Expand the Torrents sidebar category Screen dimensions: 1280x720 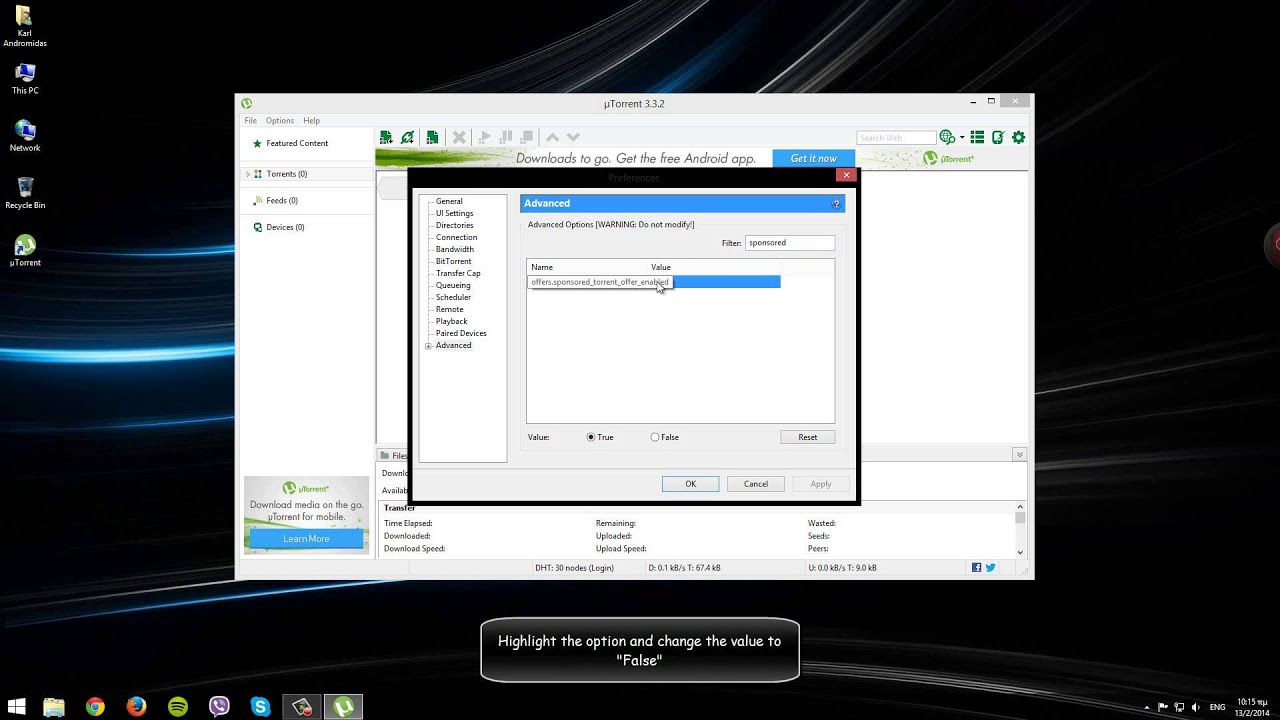click(248, 174)
